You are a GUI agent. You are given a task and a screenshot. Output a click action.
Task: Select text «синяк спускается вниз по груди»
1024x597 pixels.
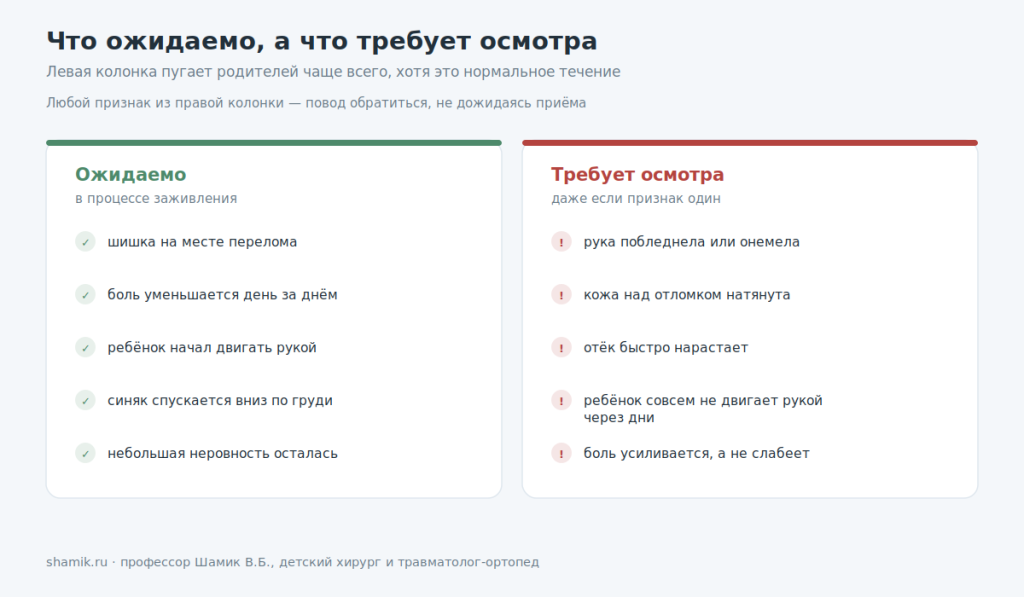(220, 400)
